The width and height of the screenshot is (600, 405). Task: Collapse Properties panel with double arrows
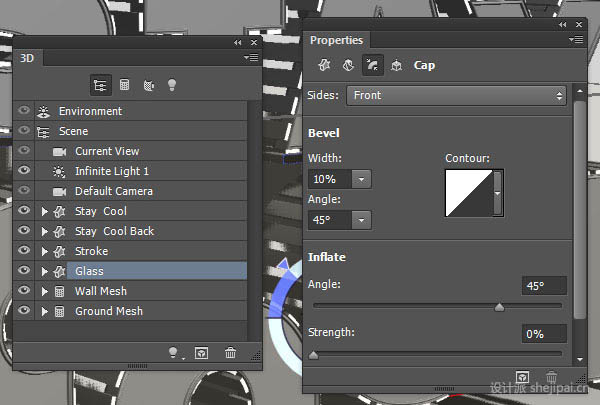(562, 24)
